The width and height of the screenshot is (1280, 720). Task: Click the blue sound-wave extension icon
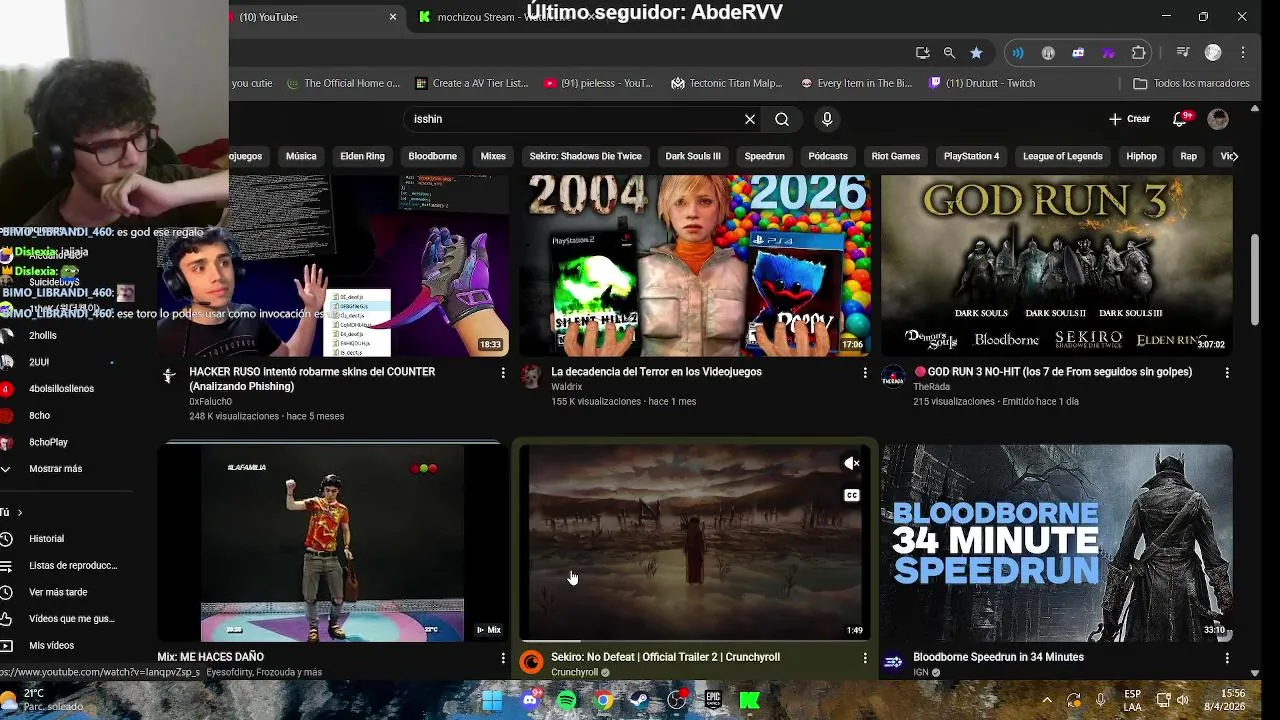pos(1018,53)
